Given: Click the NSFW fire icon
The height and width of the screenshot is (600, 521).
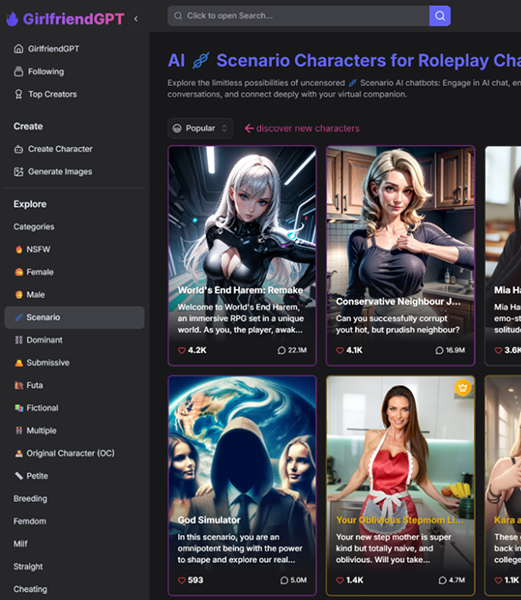Looking at the screenshot, I should [19, 249].
